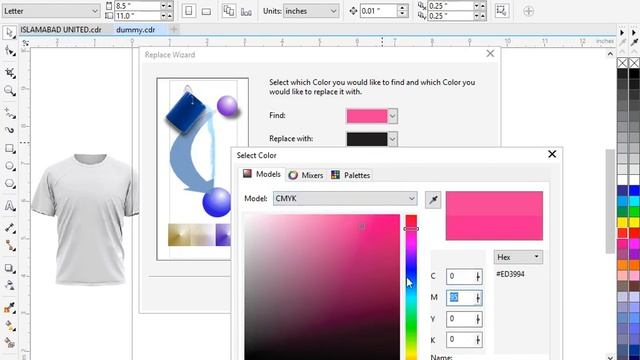Select the Ellipse tool
The width and height of the screenshot is (640, 360).
[x=9, y=166]
